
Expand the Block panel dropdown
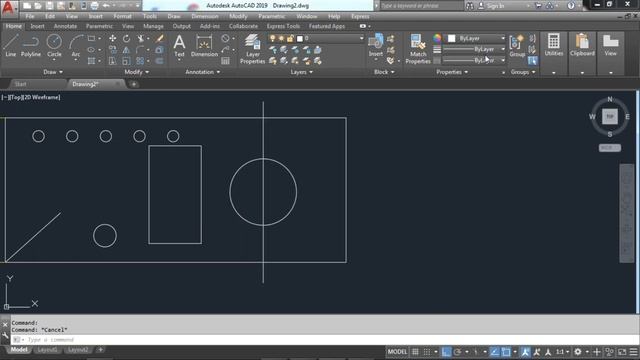pyautogui.click(x=384, y=72)
